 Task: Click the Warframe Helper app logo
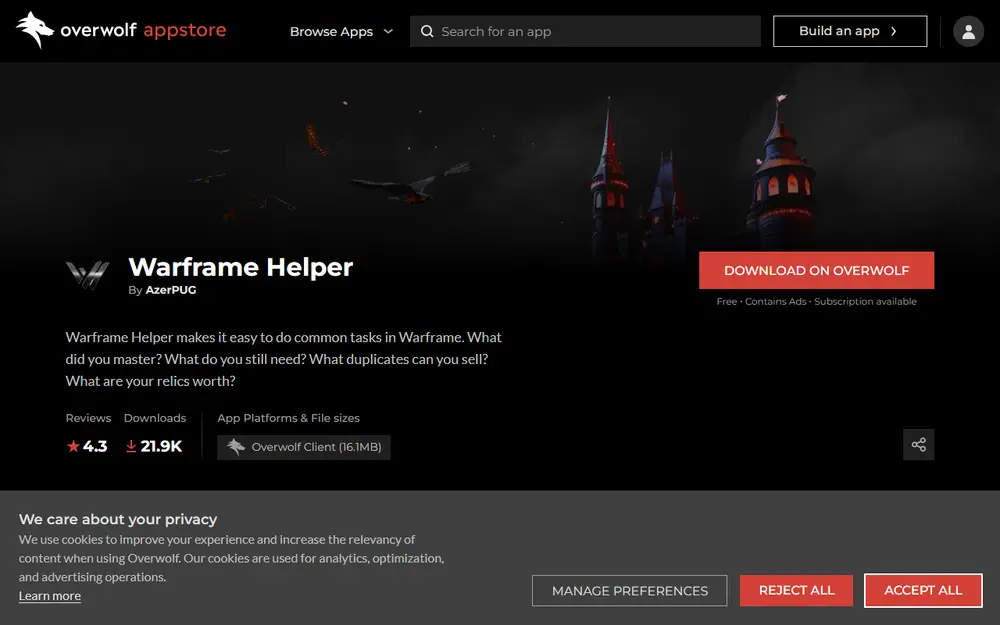coord(87,275)
